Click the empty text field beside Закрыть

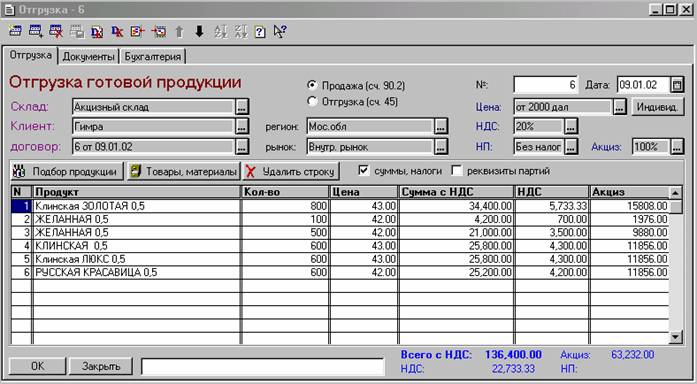(x=263, y=367)
